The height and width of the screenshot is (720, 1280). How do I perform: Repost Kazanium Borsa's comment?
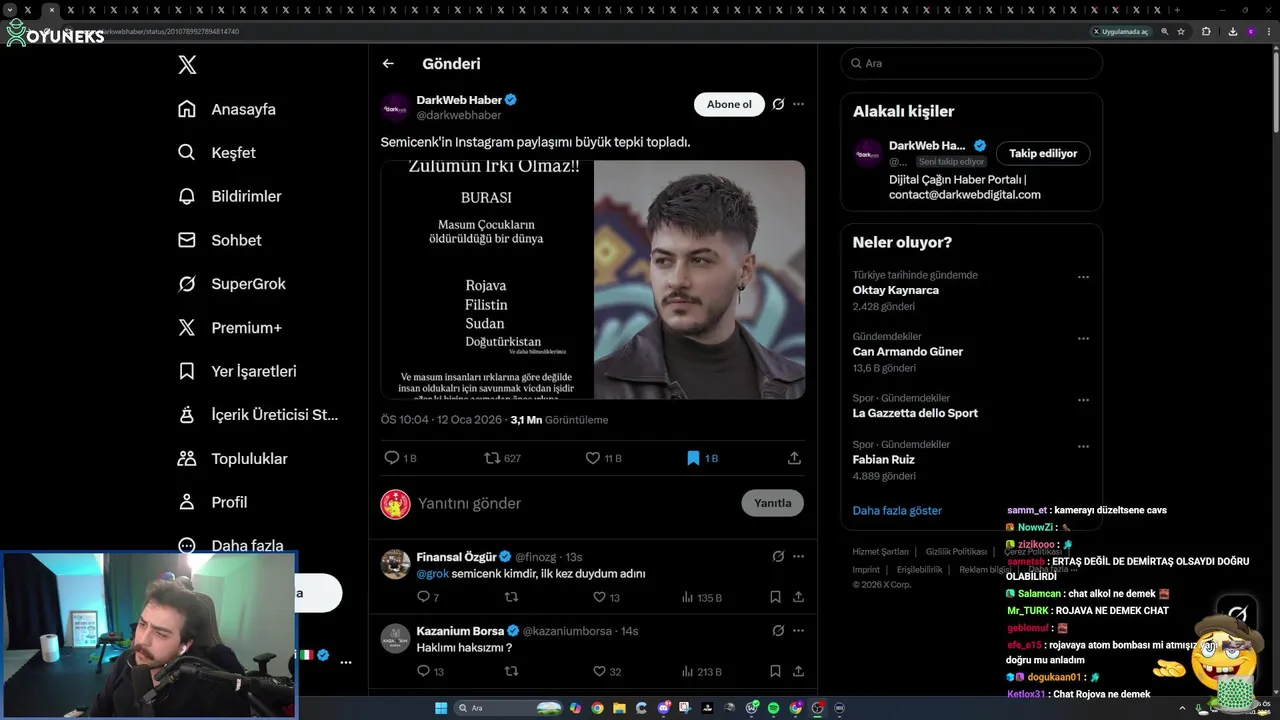pyautogui.click(x=511, y=671)
